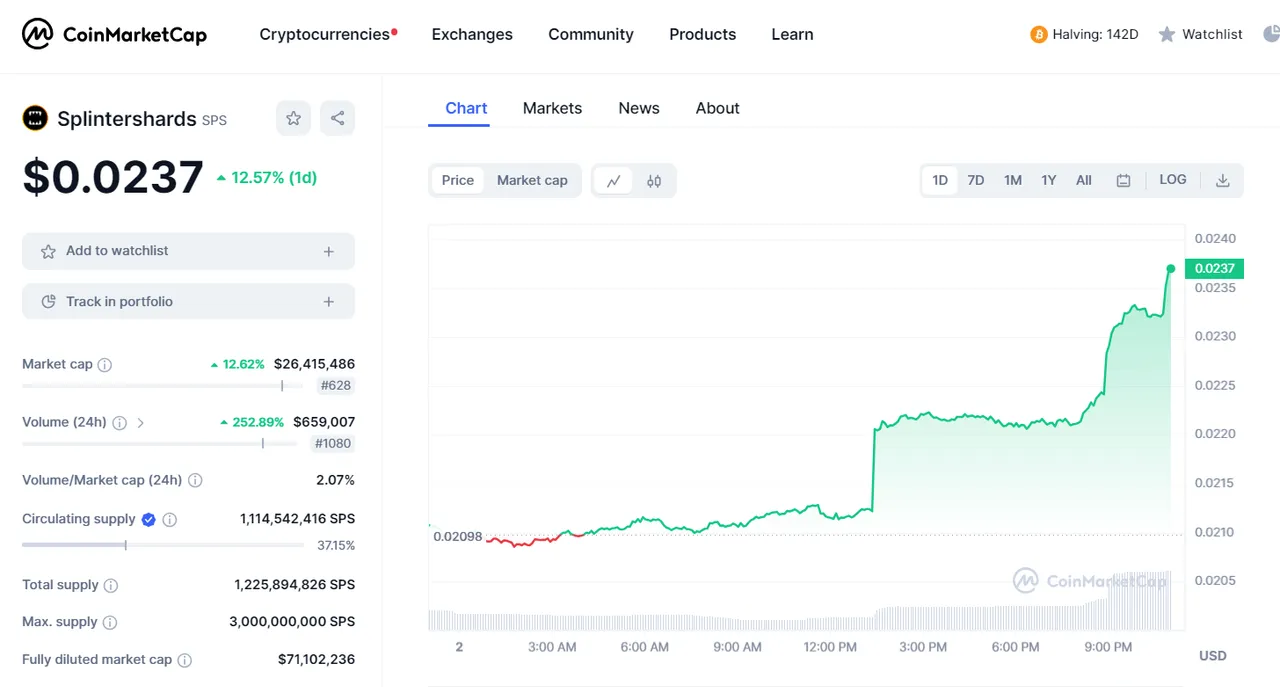This screenshot has height=687, width=1280.
Task: Open the info icon beside Circulating supply
Action: (170, 520)
